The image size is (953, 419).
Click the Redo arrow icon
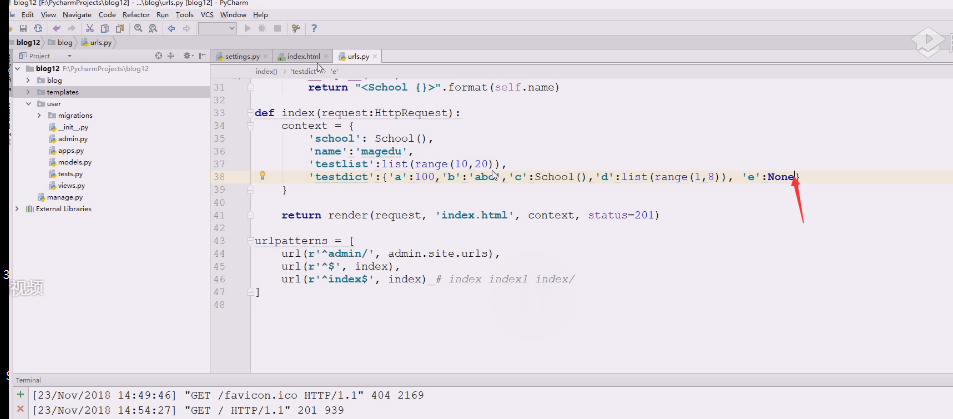click(71, 28)
